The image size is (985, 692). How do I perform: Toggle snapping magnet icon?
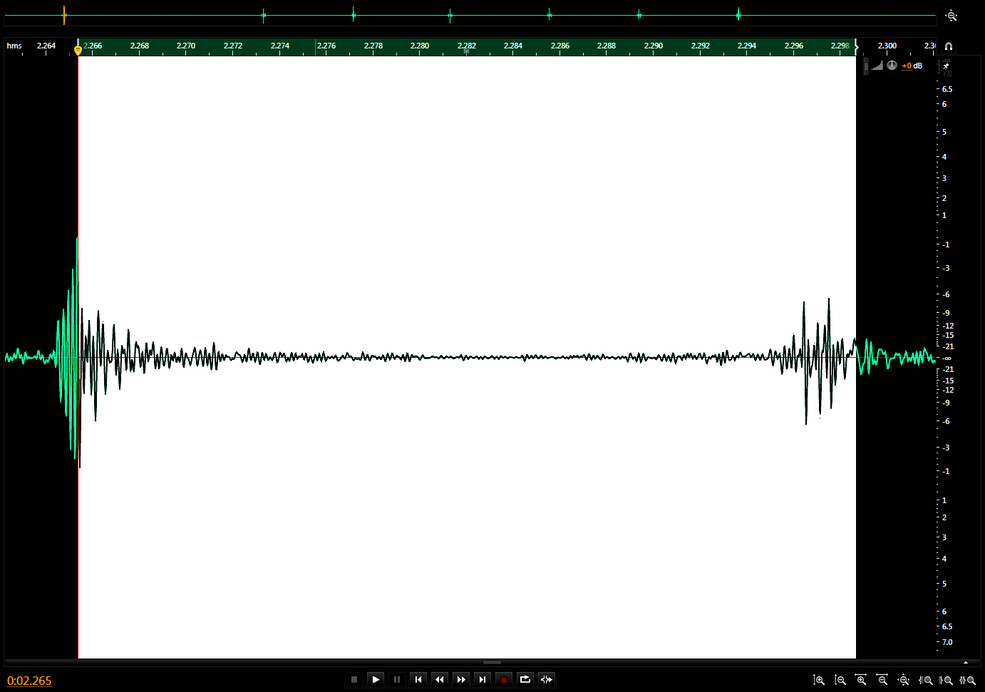pos(949,46)
